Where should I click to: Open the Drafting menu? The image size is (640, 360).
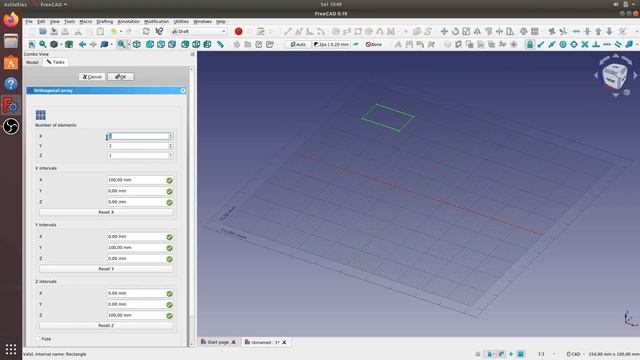tap(104, 22)
